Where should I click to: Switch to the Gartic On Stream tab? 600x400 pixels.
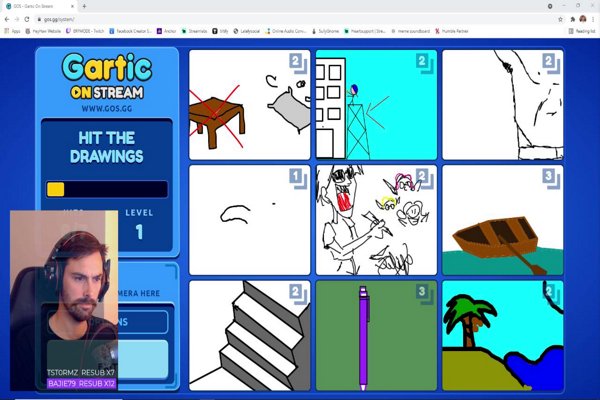coord(38,6)
